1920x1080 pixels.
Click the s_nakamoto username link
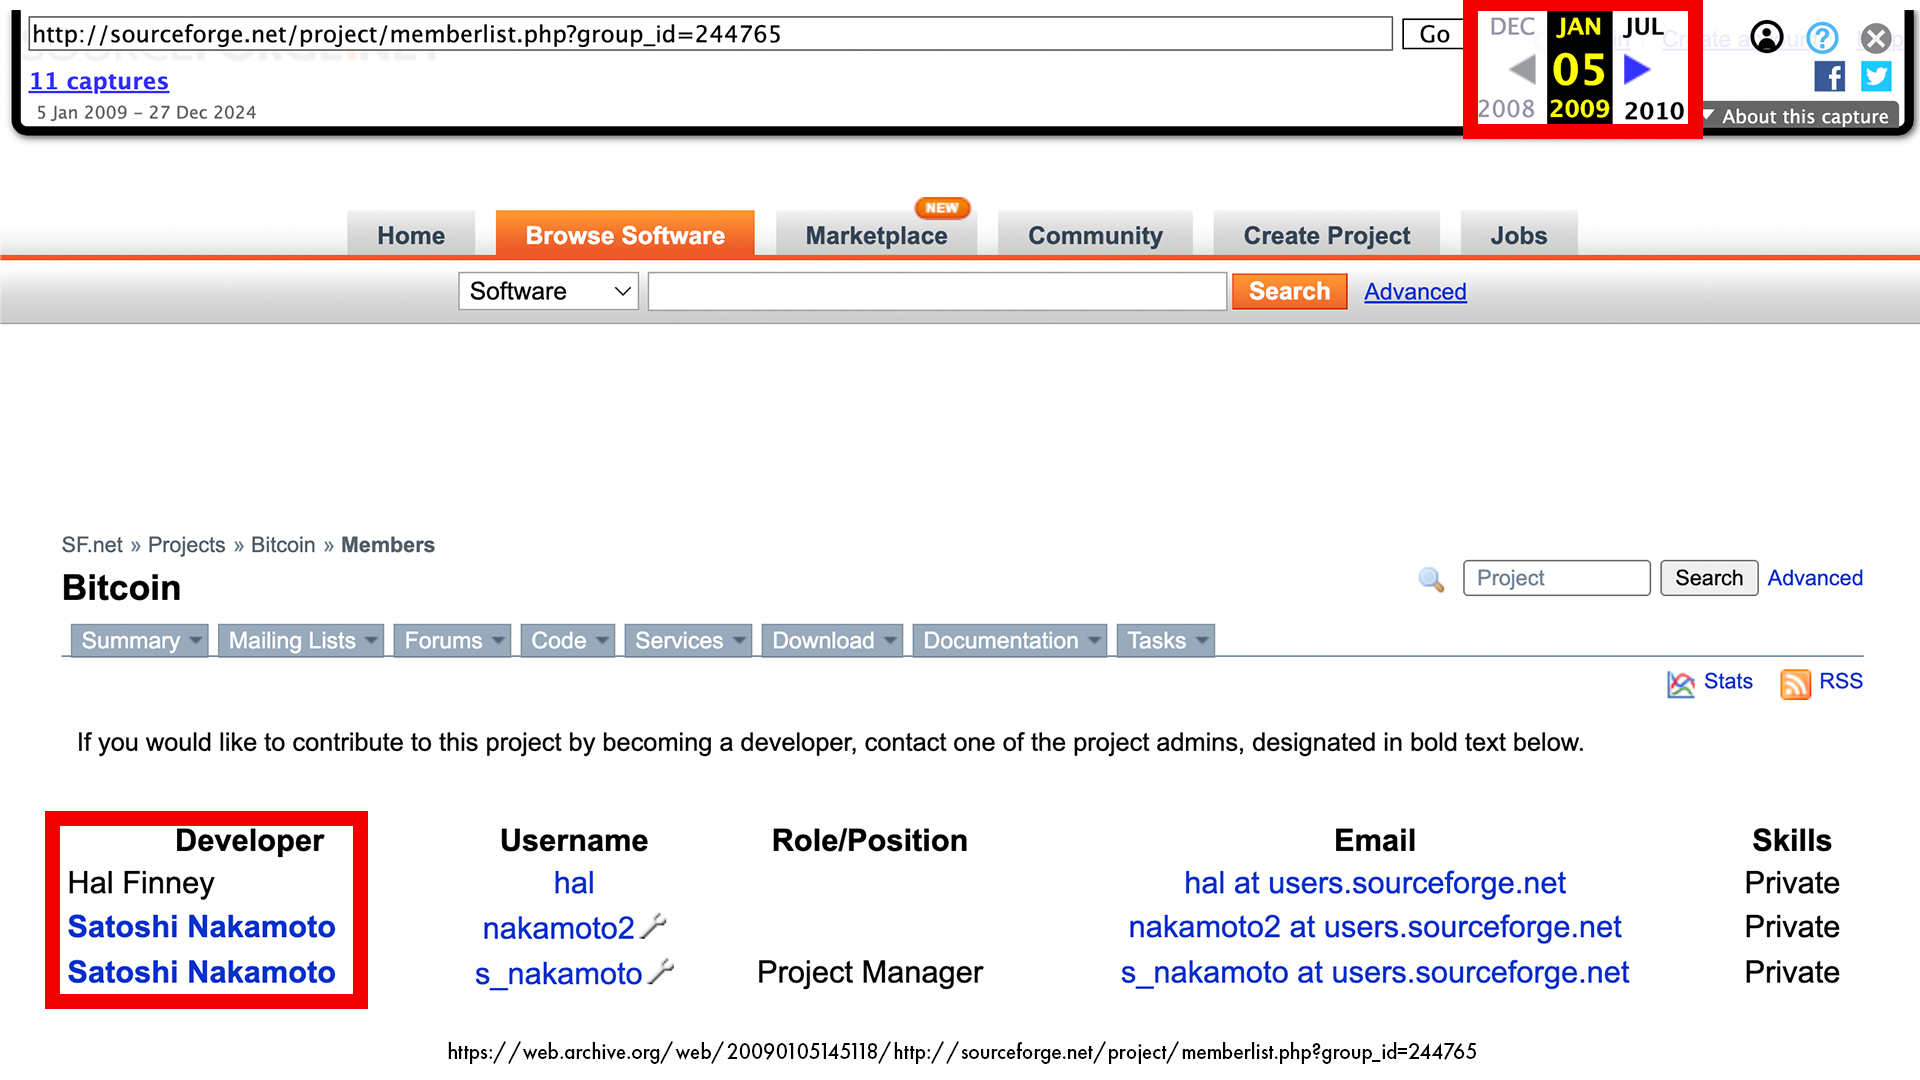tap(558, 974)
